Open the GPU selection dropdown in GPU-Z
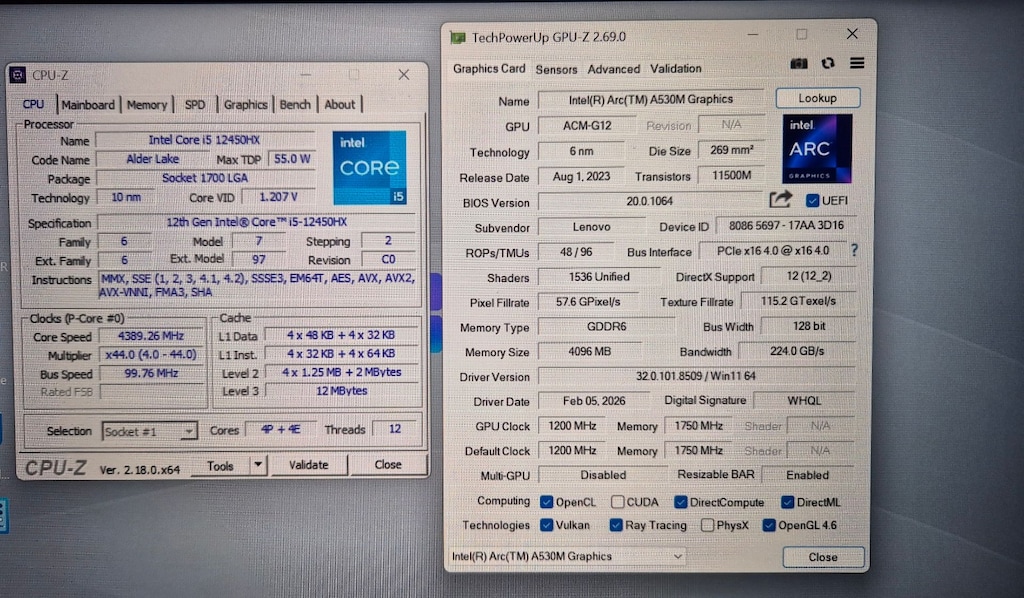Screen dimensions: 1024x598 click(x=567, y=556)
